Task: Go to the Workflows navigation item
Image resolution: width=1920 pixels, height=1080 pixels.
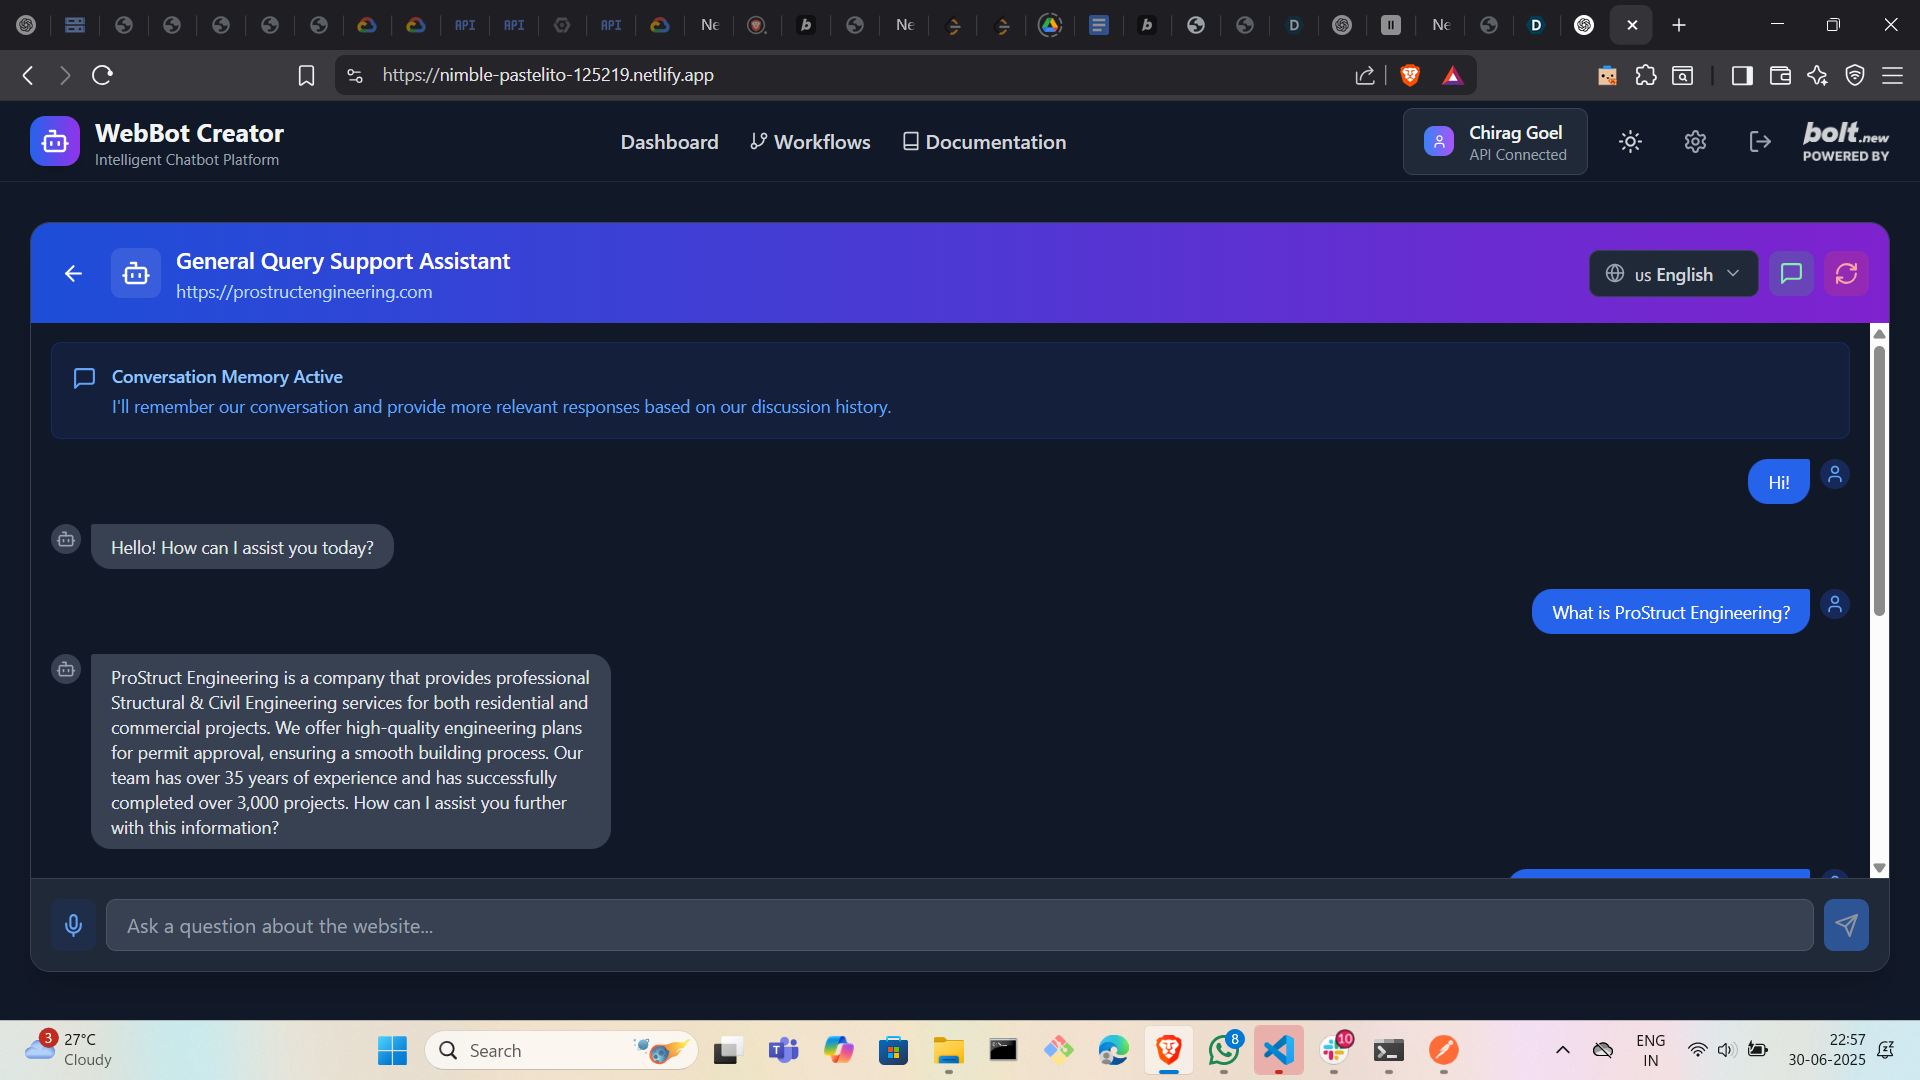Action: pos(810,142)
